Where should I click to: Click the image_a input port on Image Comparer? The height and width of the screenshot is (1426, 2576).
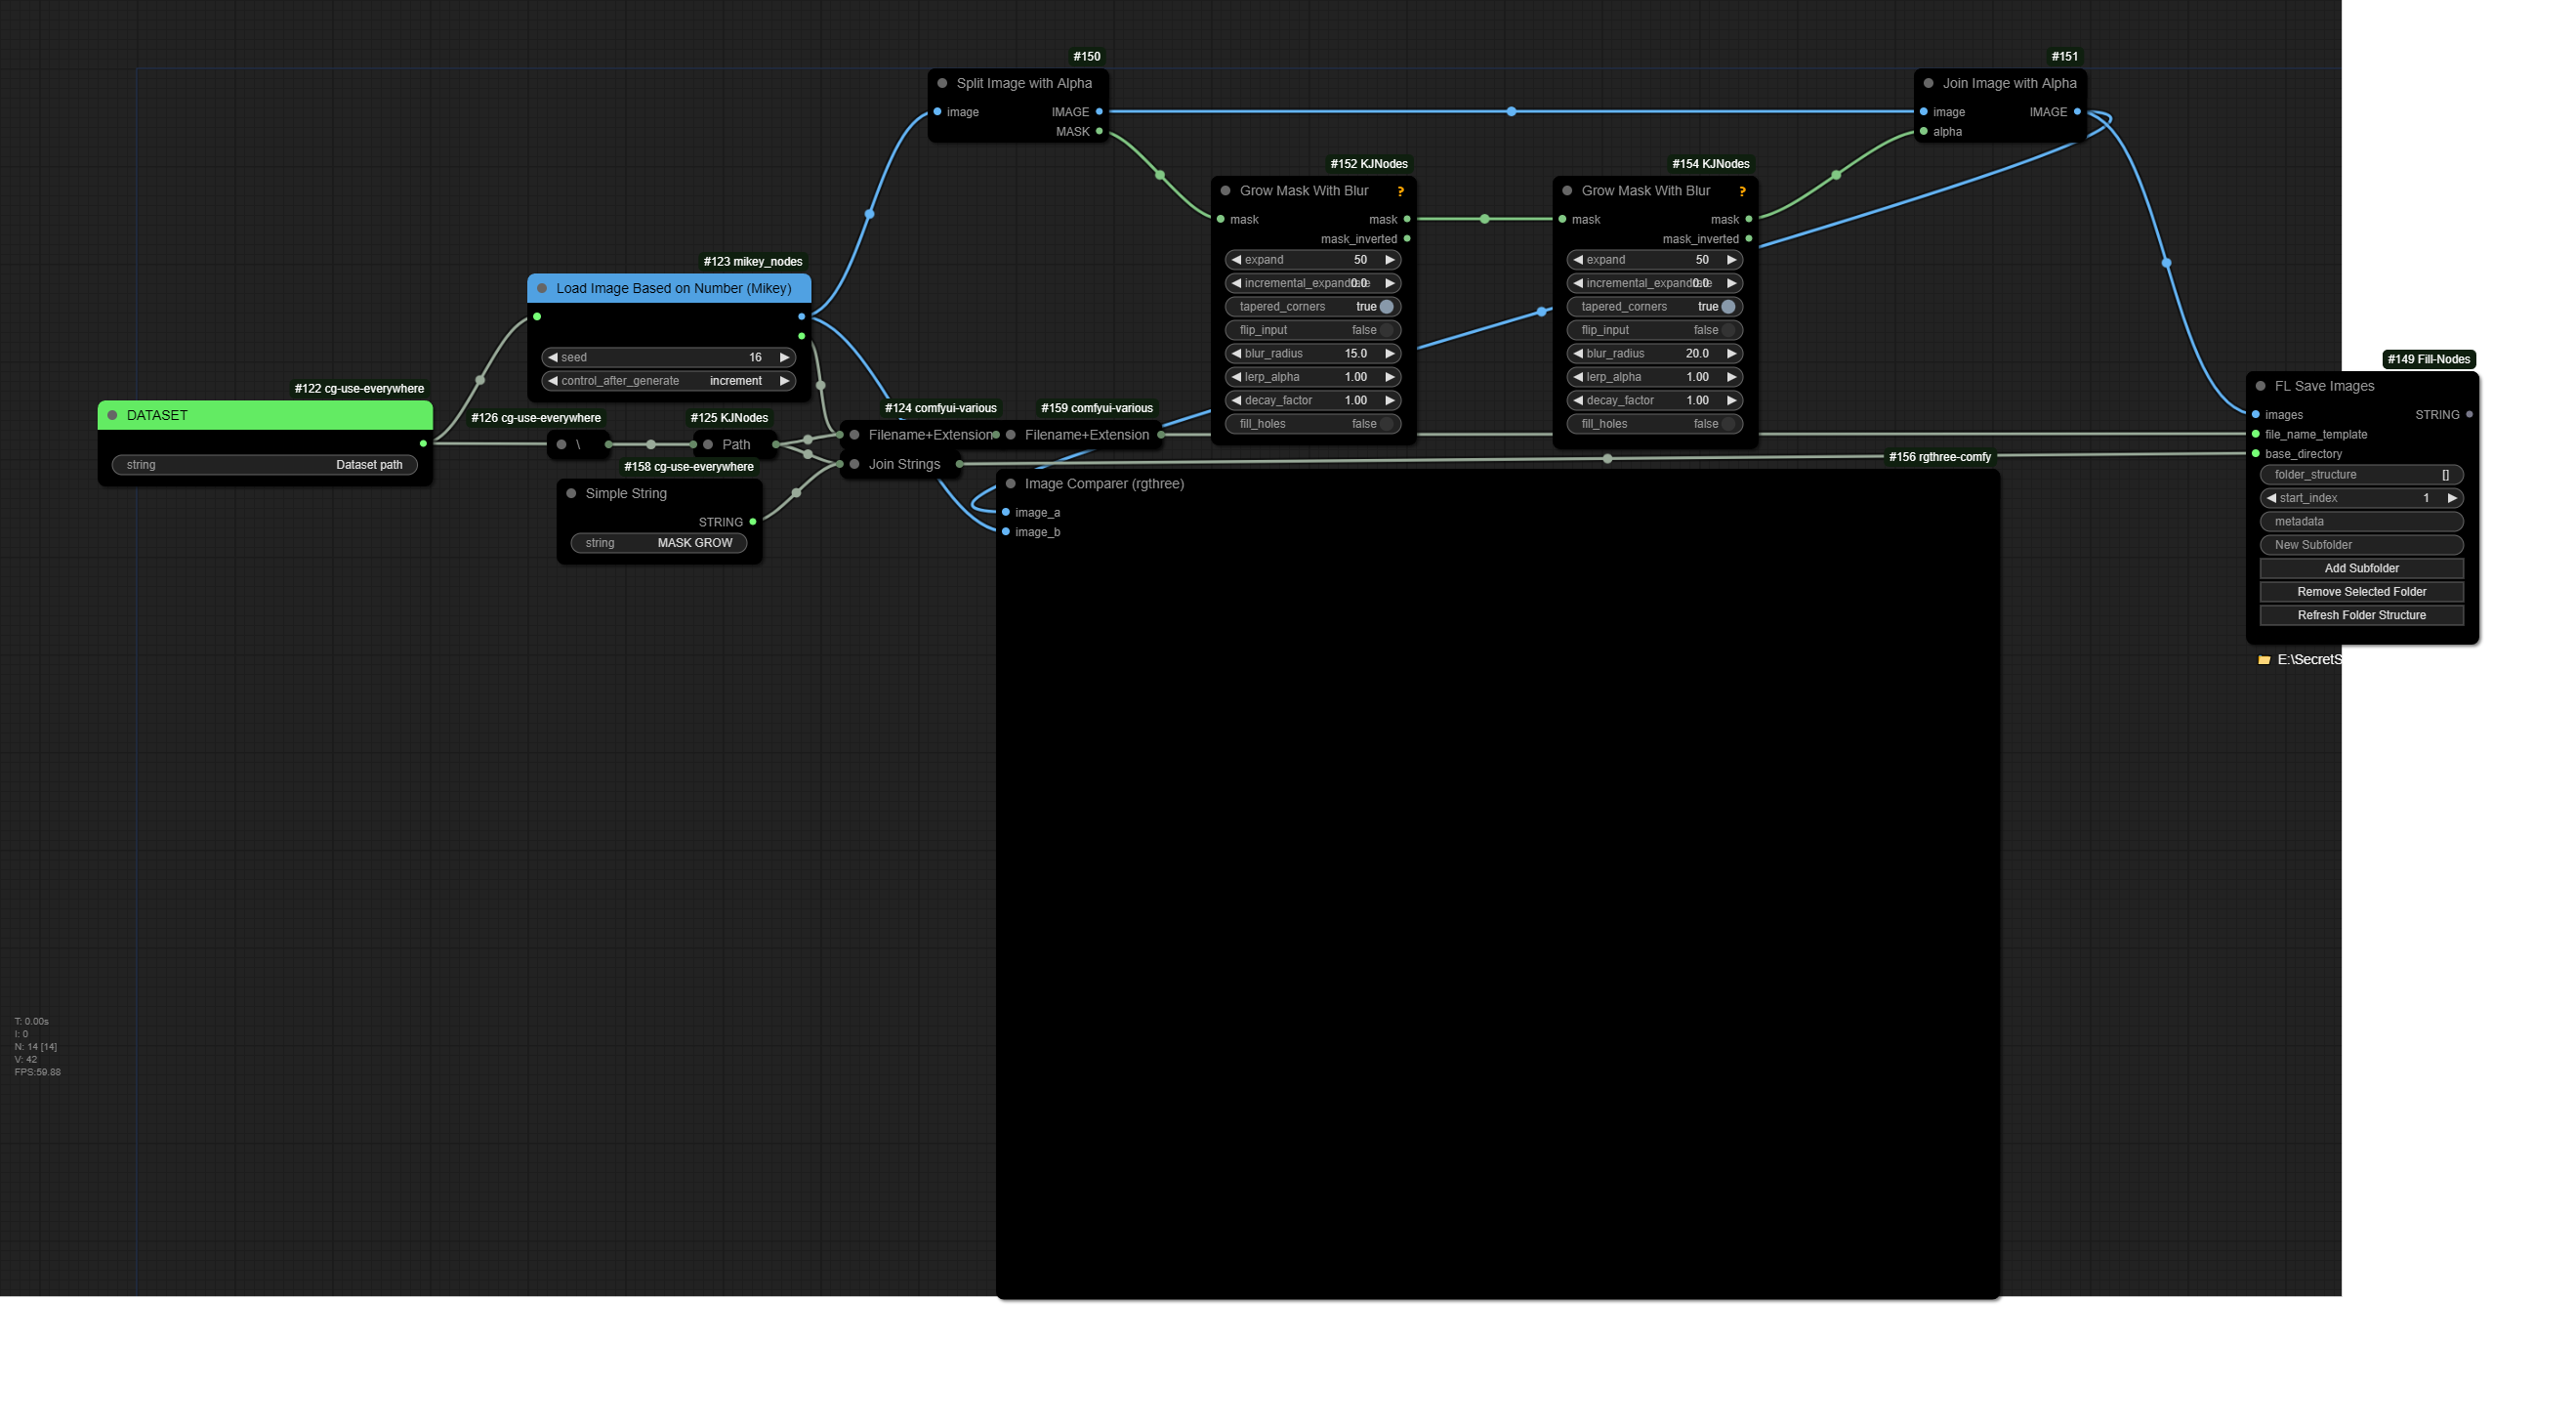coord(1006,512)
